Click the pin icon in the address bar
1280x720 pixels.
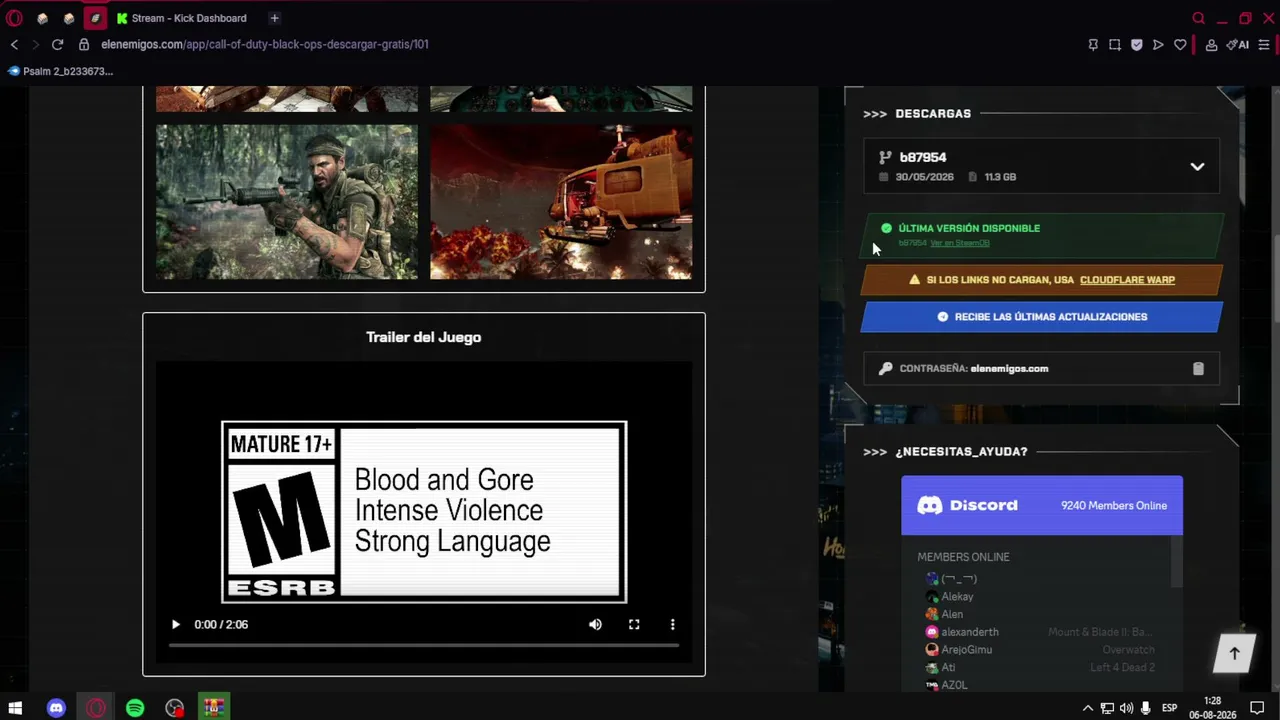[x=1093, y=44]
